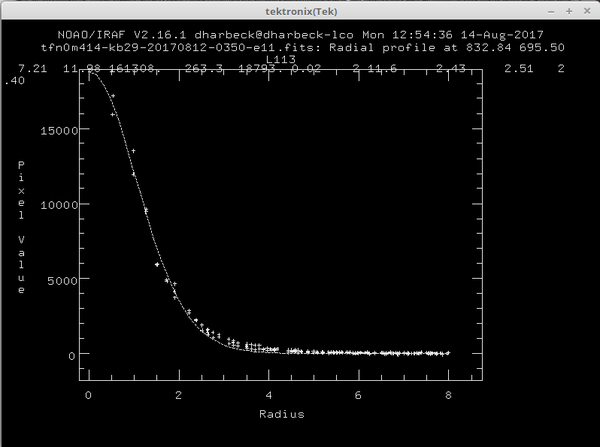Click the 2 tick label on the x-axis
Image resolution: width=600 pixels, height=447 pixels.
click(178, 396)
